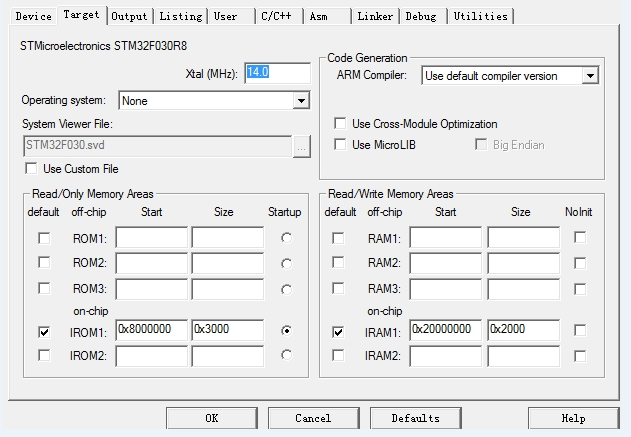Image resolution: width=631 pixels, height=437 pixels.
Task: Click the IRAM2 Start address field
Action: click(x=445, y=356)
